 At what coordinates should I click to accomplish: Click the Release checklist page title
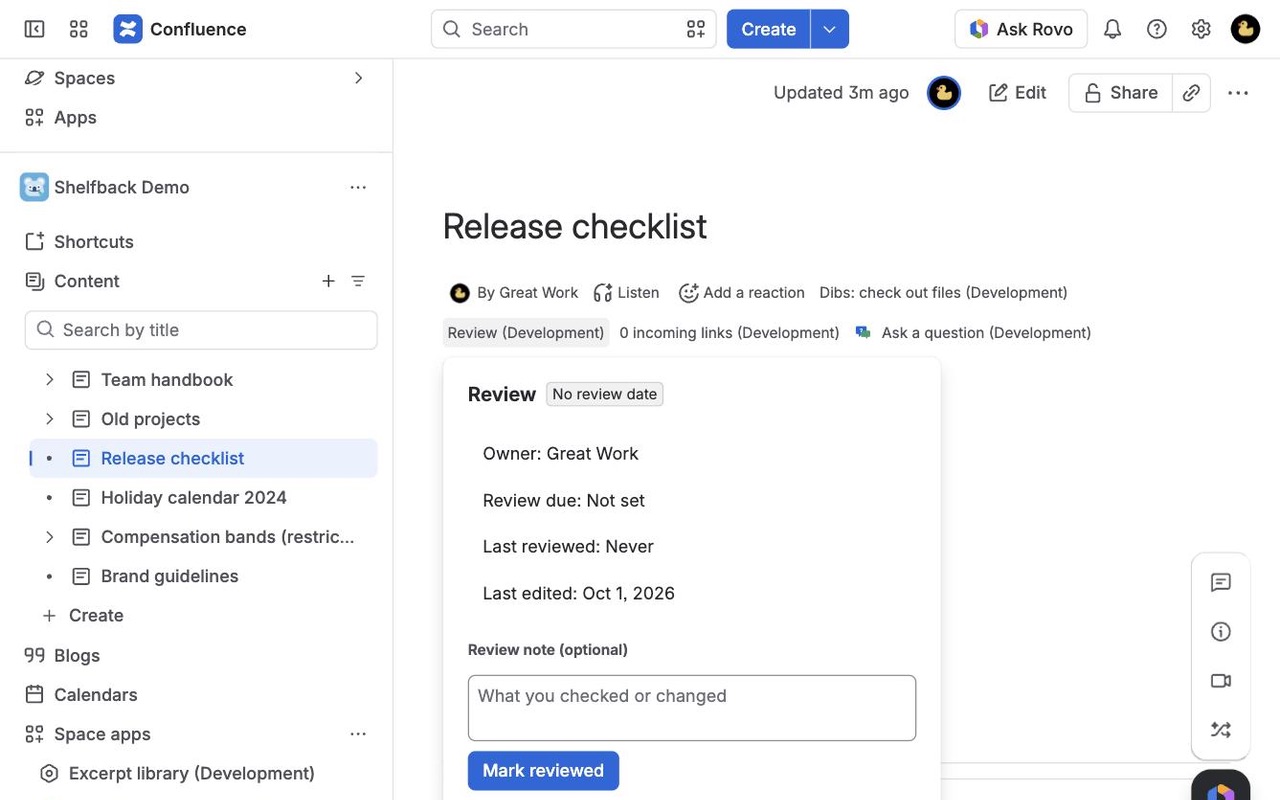coord(575,227)
